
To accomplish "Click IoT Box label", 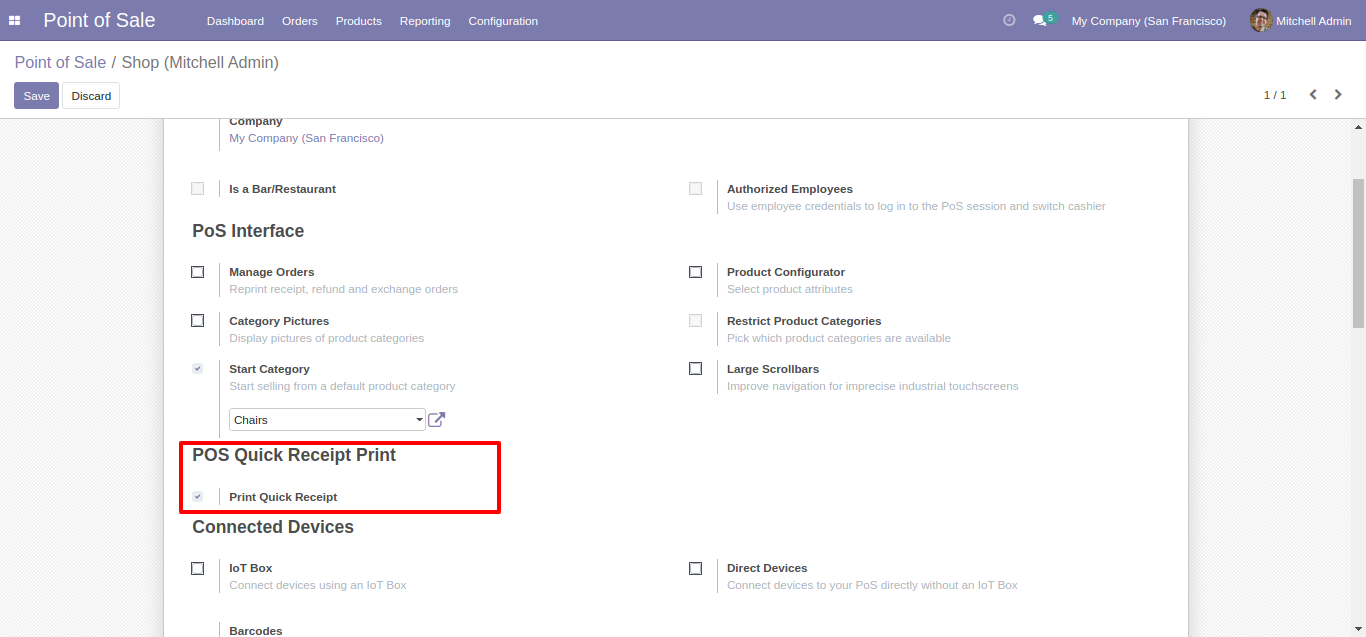I will 251,568.
